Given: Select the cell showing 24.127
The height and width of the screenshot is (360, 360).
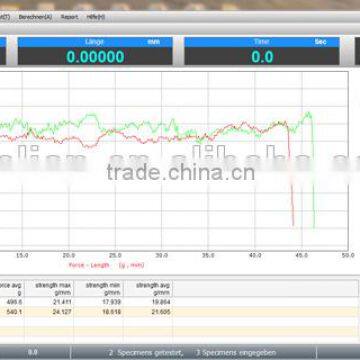Looking at the screenshot, I should pyautogui.click(x=49, y=312).
